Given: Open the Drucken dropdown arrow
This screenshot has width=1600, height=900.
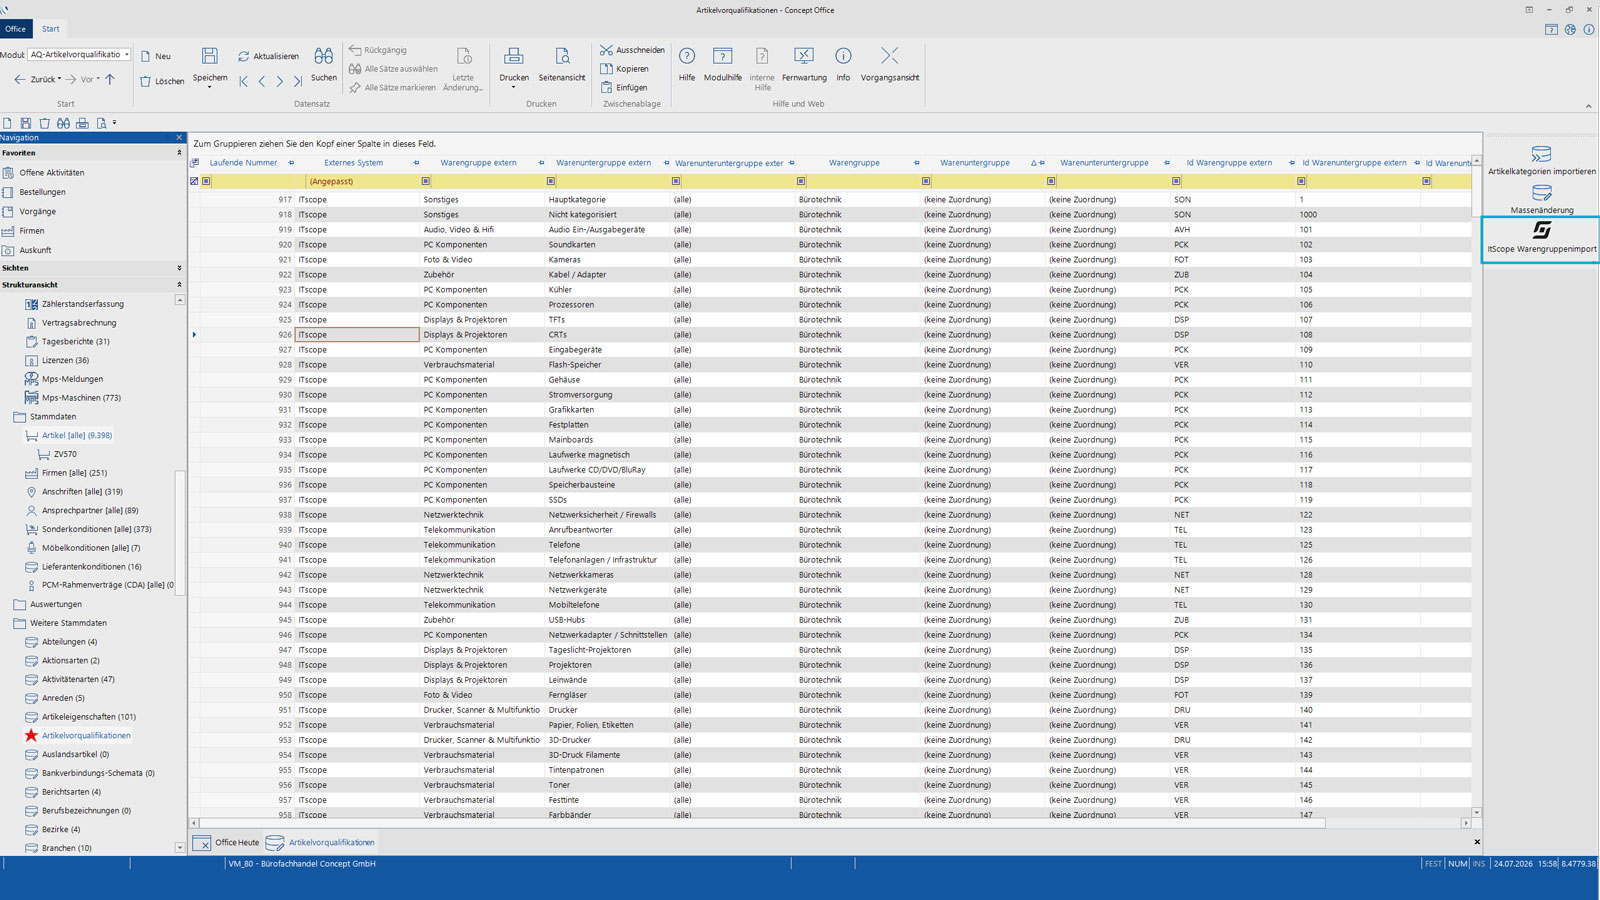Looking at the screenshot, I should tap(513, 88).
